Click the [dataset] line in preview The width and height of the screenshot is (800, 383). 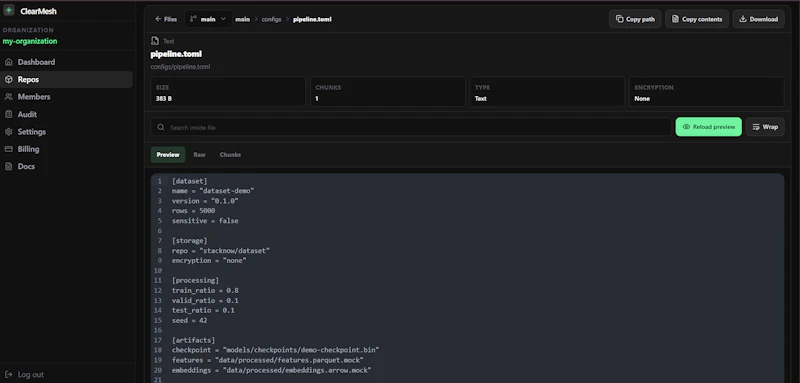pyautogui.click(x=190, y=181)
